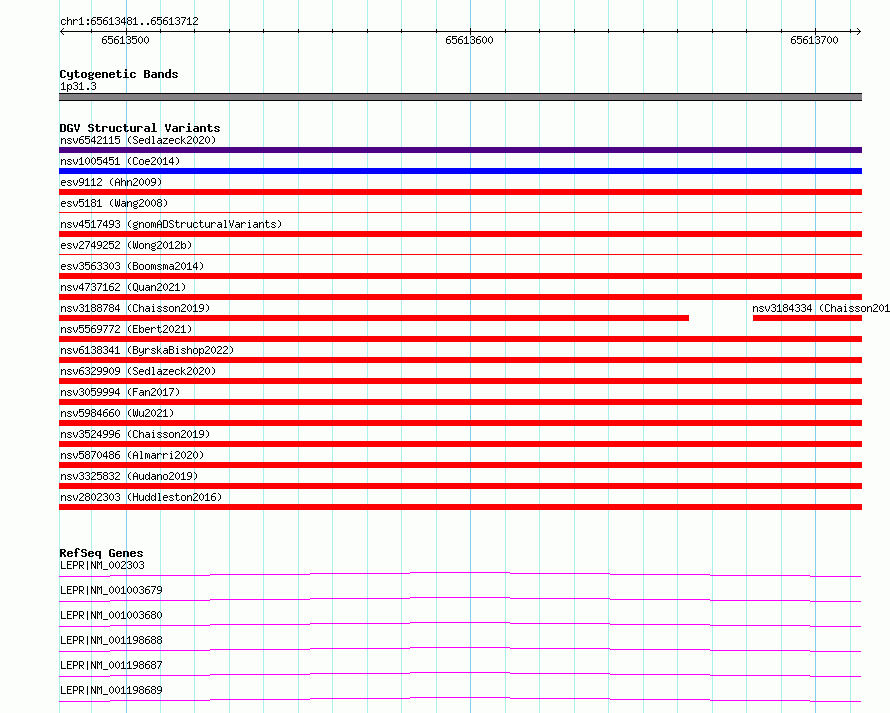Open transcript LEPR|NM_001198688 label
Image resolution: width=890 pixels, height=713 pixels.
click(111, 640)
